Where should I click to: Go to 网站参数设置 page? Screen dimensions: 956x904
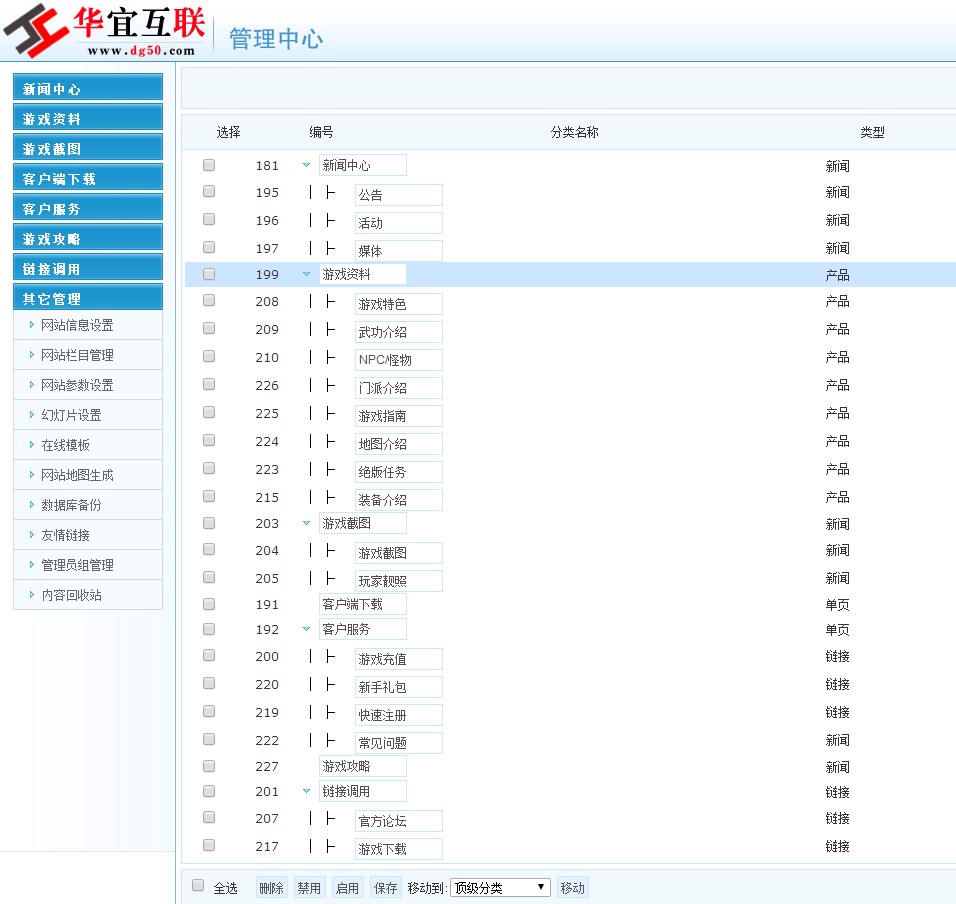77,385
